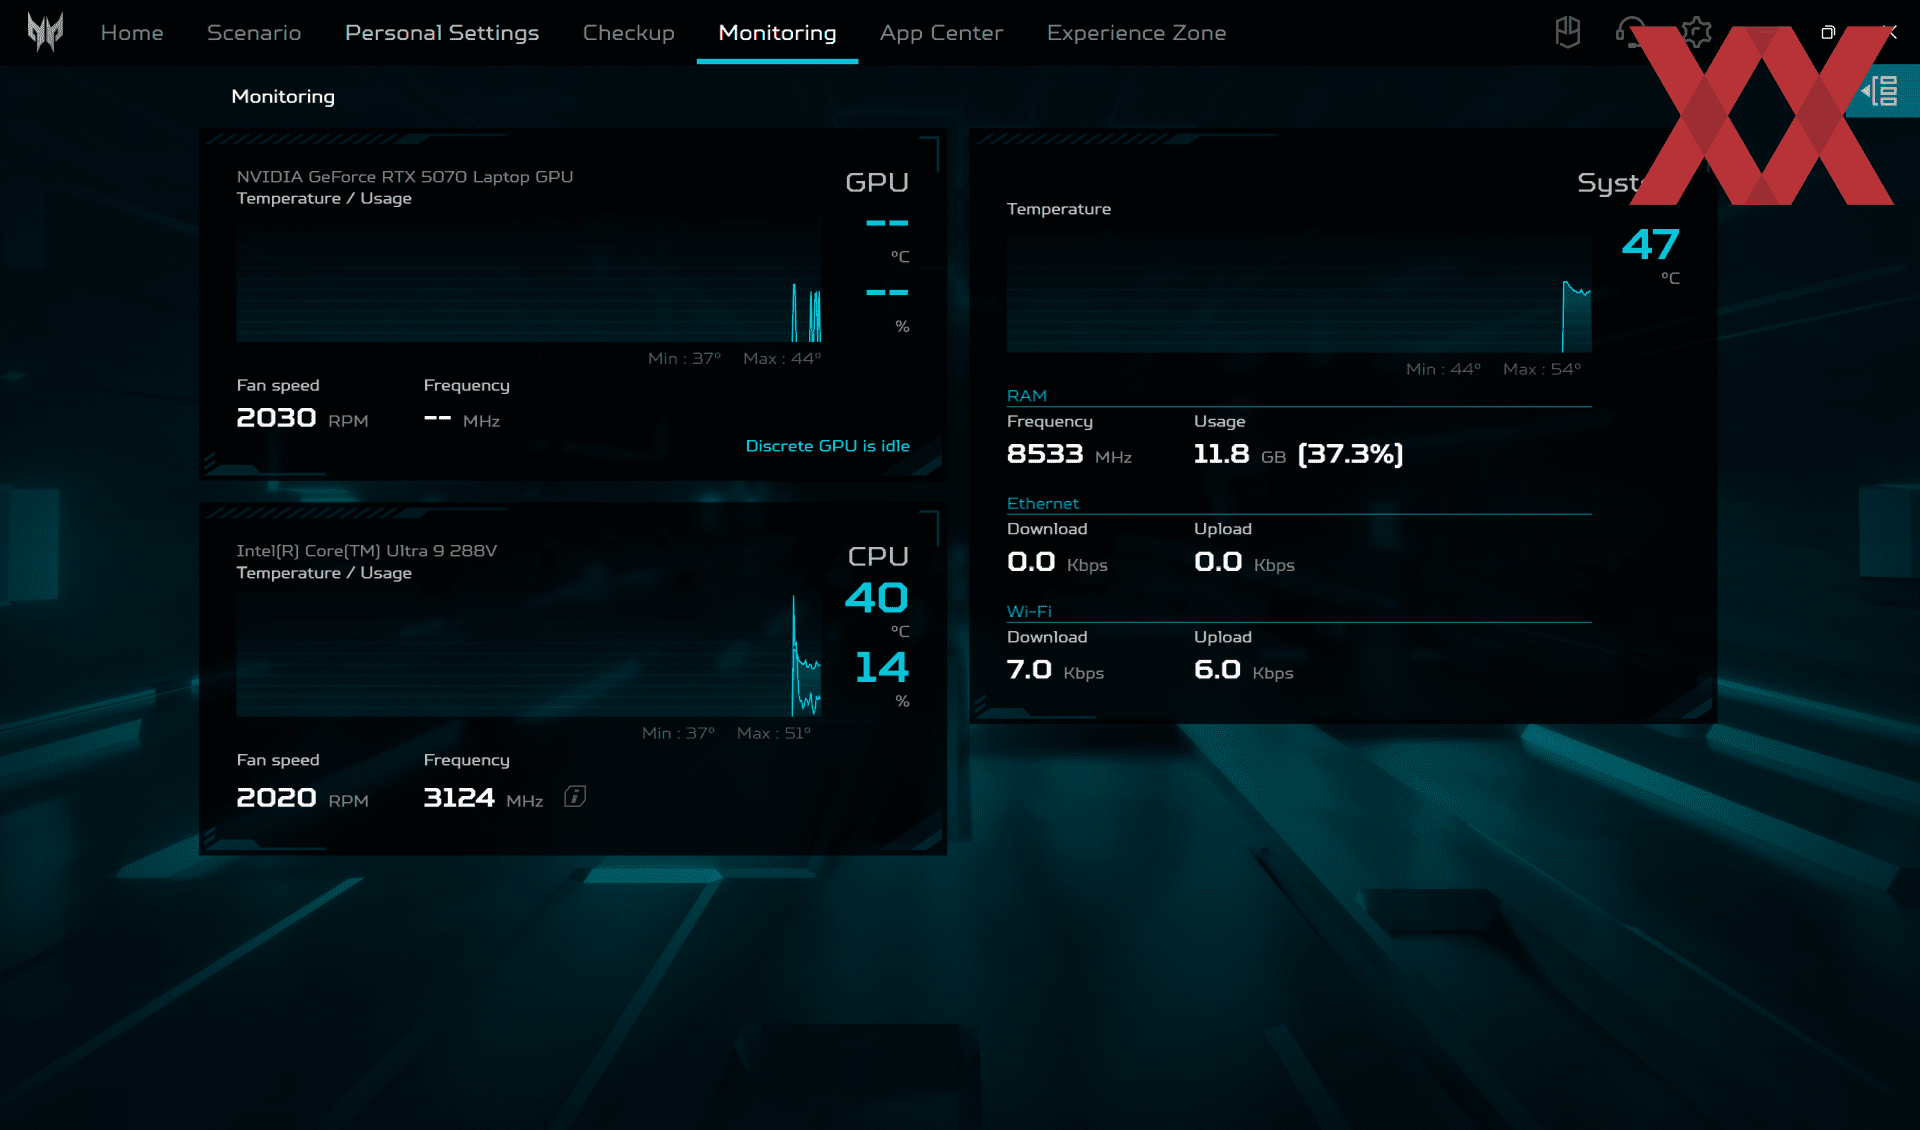Switch to the Experience Zone tab
1920x1130 pixels.
[1136, 32]
